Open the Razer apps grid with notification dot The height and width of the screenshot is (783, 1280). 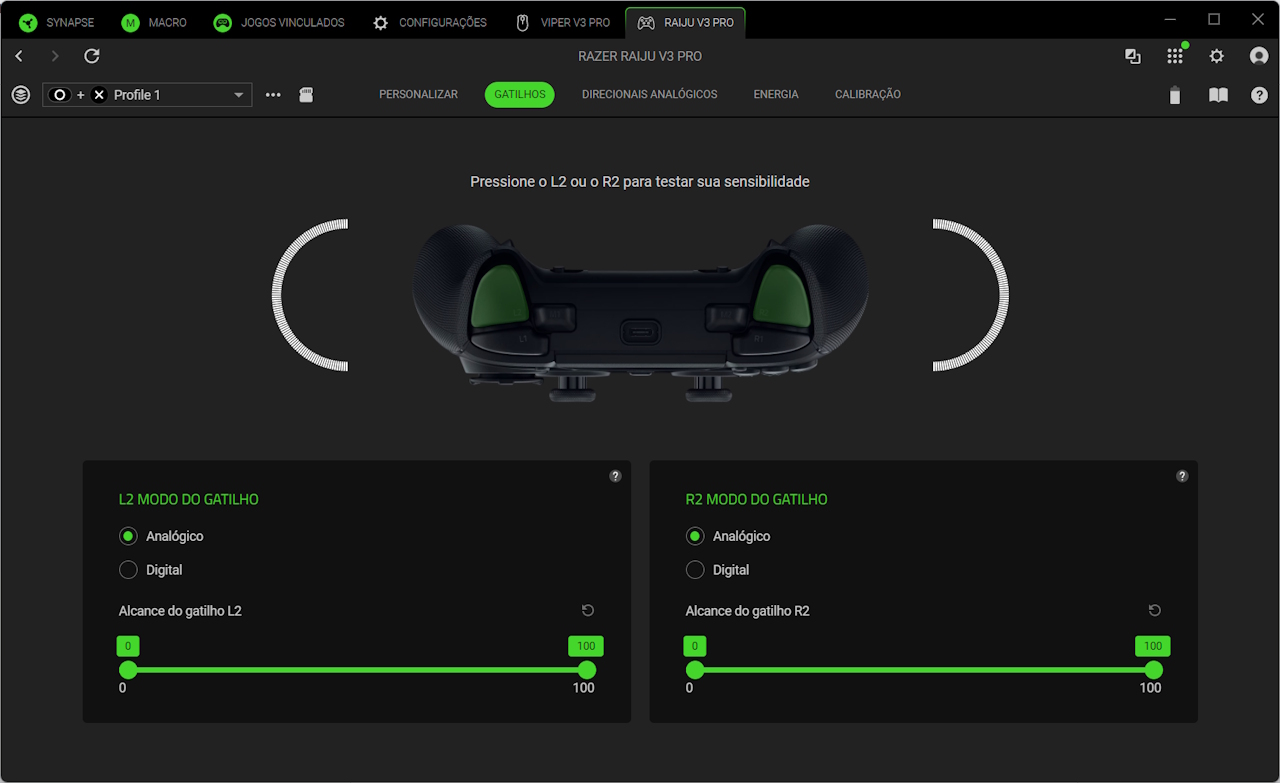1175,56
